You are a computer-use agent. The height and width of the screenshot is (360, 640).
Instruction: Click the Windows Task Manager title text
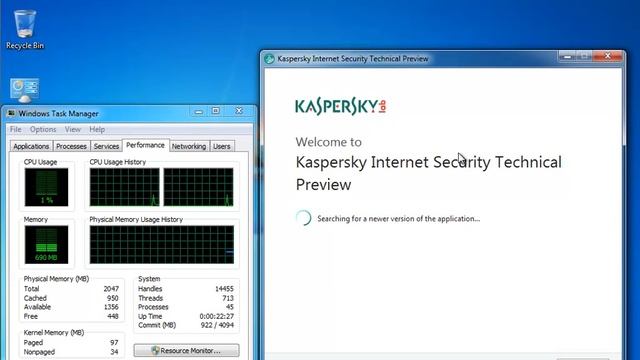58,113
